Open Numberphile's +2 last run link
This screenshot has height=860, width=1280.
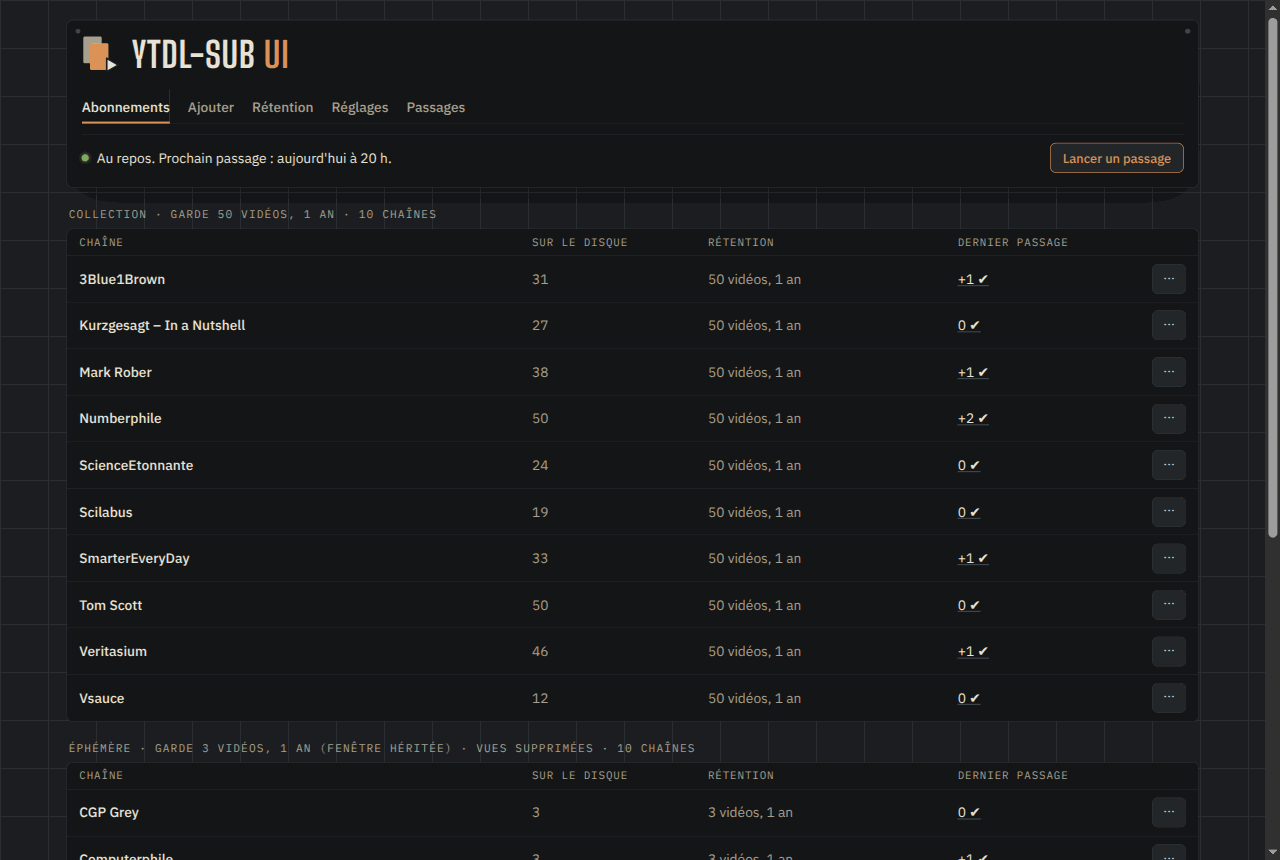[973, 418]
